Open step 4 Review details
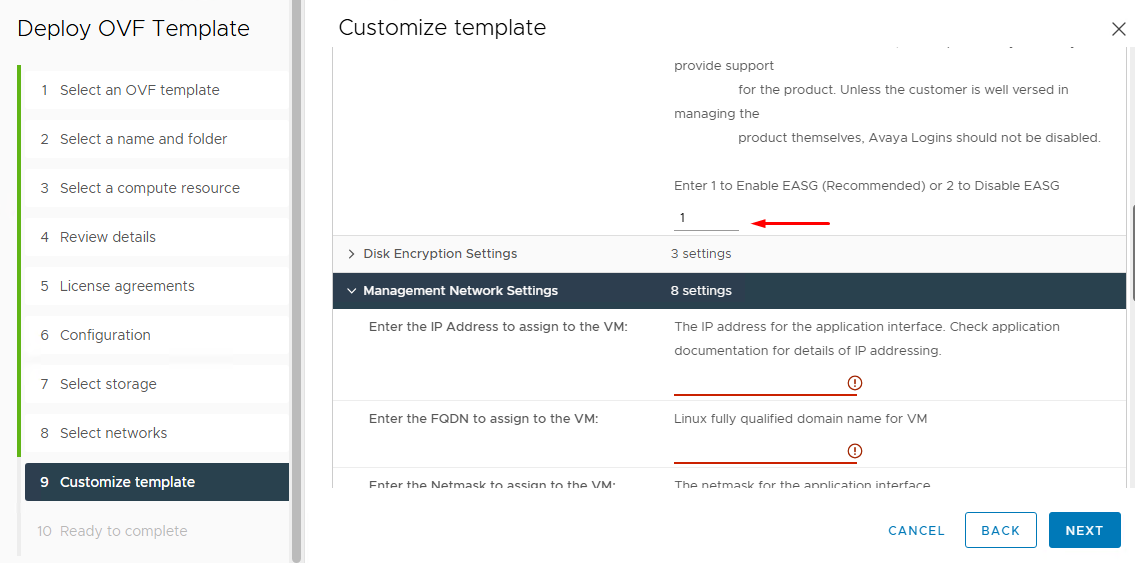Screen dimensions: 1135x563 [x=107, y=237]
